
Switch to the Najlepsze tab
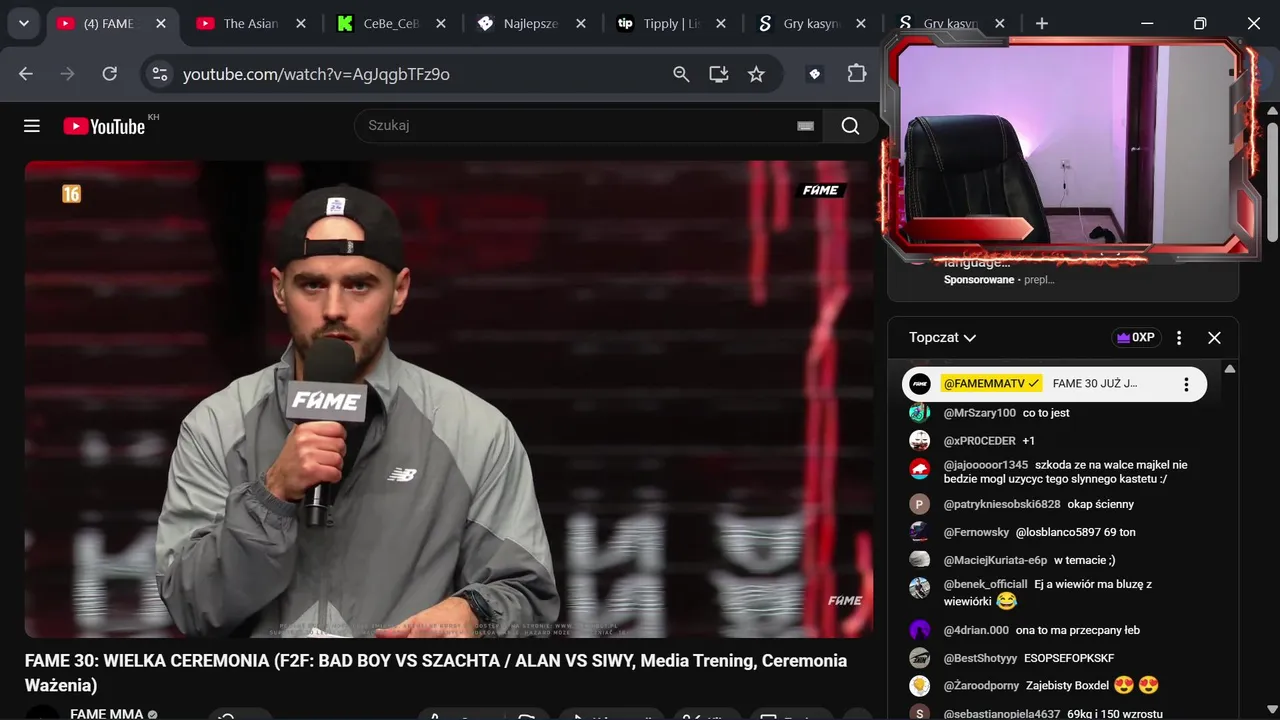pos(530,24)
